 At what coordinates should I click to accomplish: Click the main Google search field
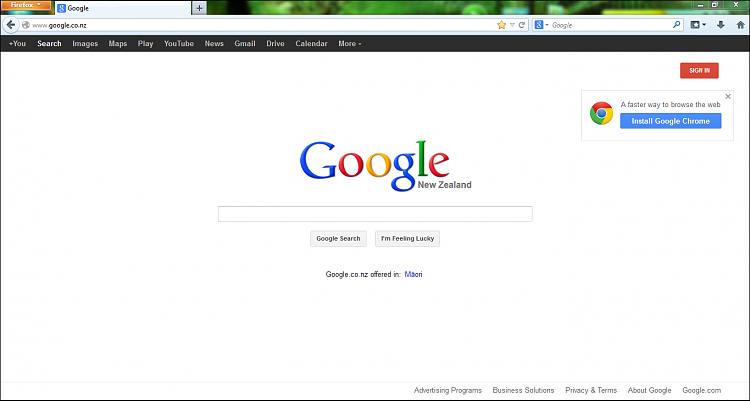(x=375, y=214)
